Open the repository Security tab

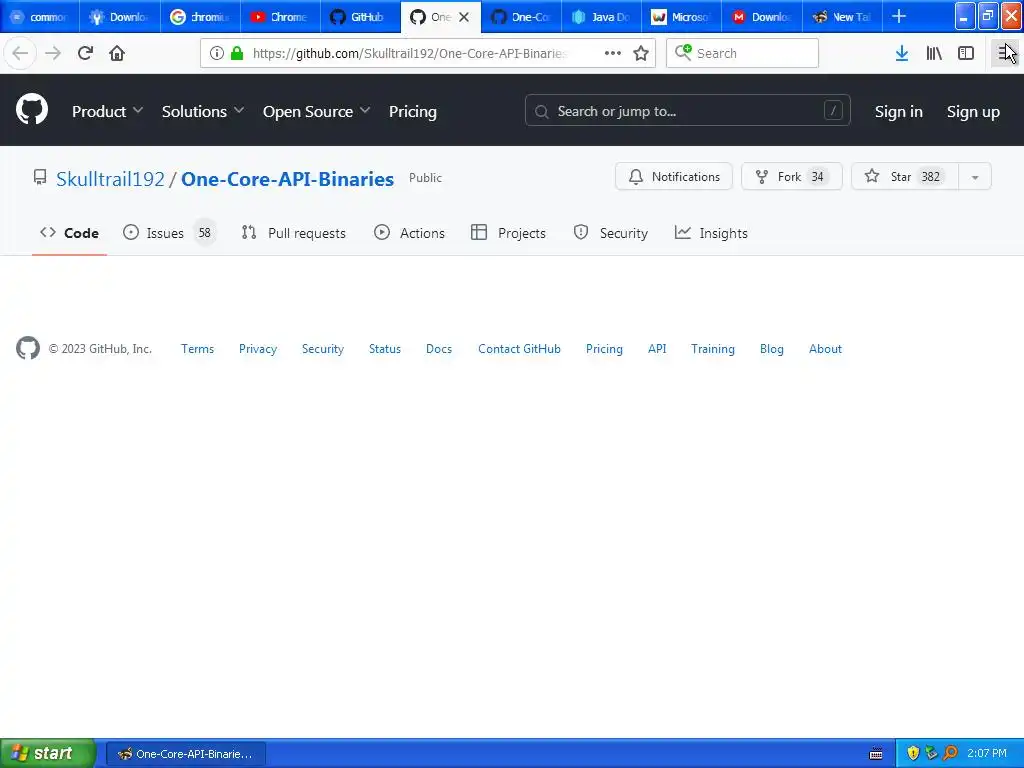pos(611,232)
